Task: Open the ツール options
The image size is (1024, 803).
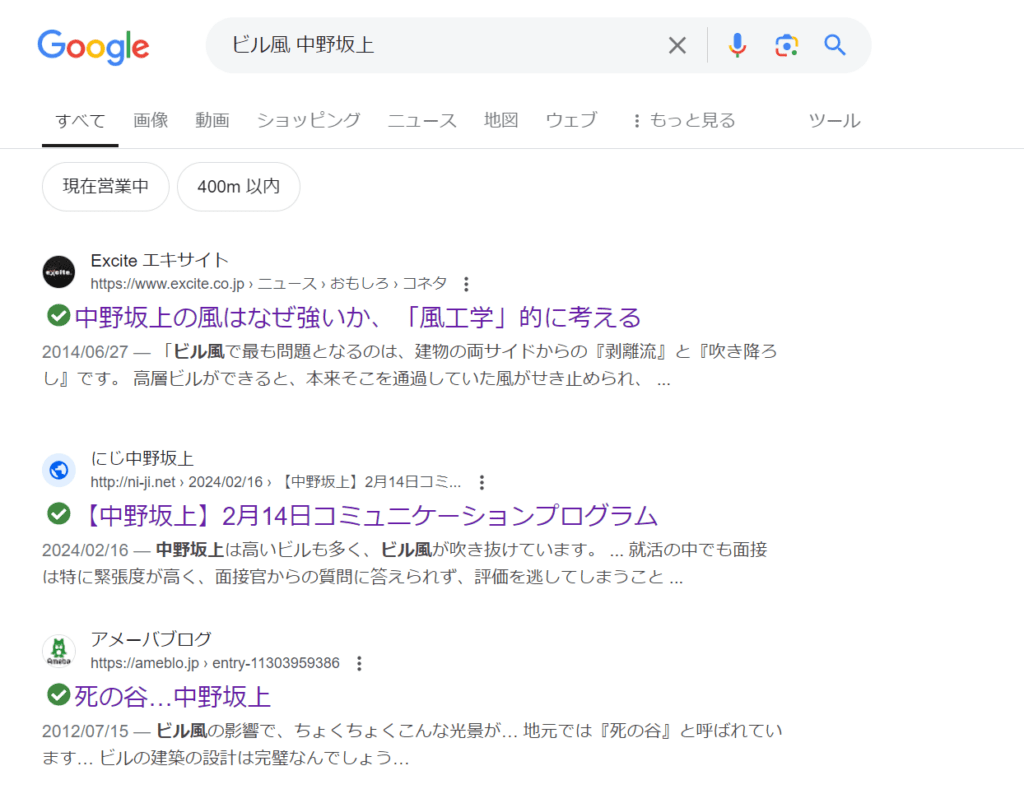Action: tap(834, 121)
